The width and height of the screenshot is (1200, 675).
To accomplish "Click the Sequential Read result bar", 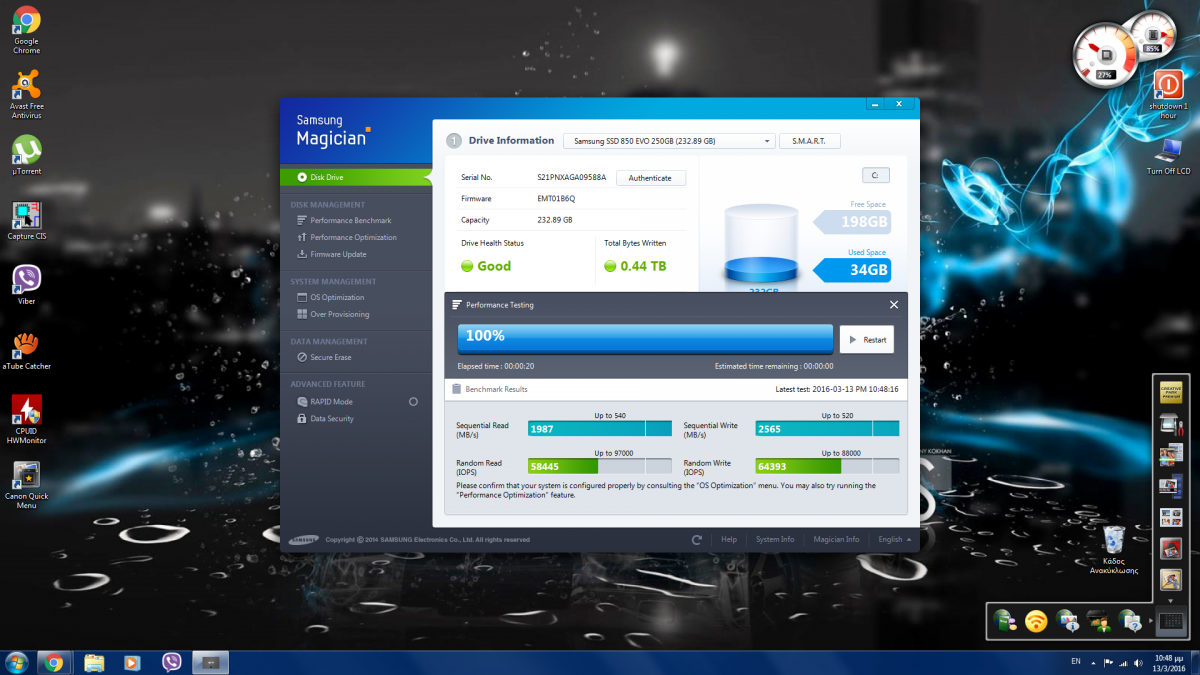I will click(x=600, y=428).
